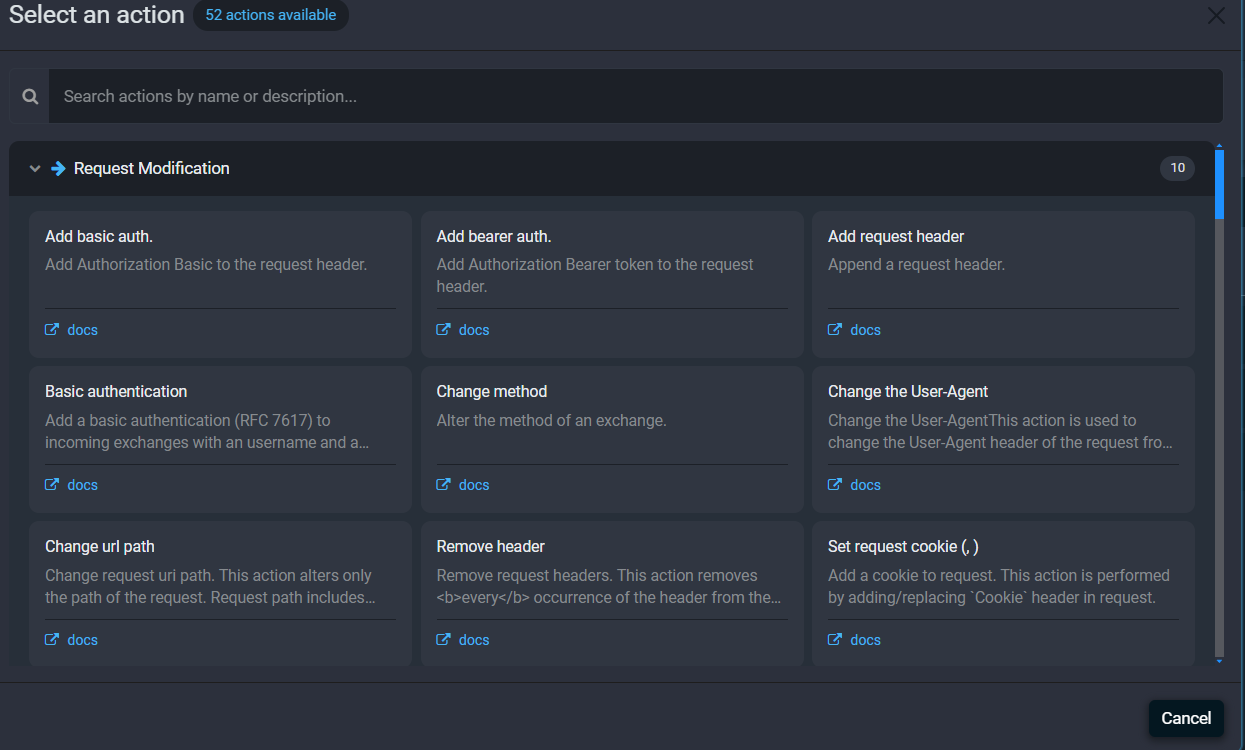Click the 10 count badge in section header
The width and height of the screenshot is (1245, 750).
coord(1177,168)
